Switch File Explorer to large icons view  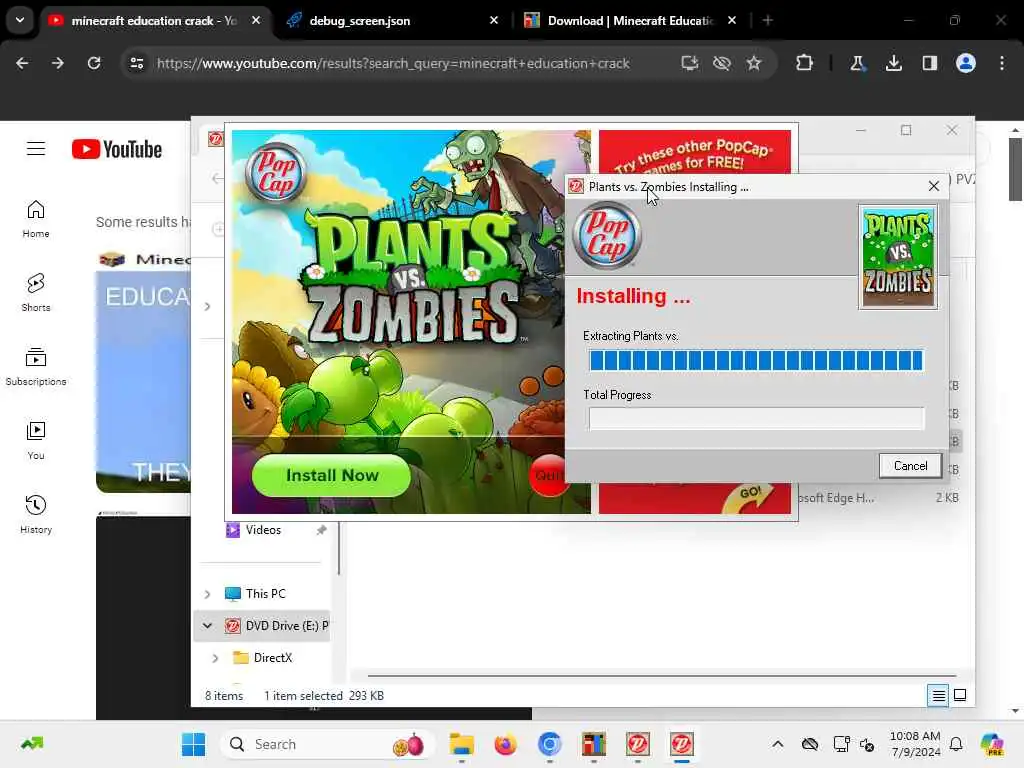pyautogui.click(x=960, y=696)
